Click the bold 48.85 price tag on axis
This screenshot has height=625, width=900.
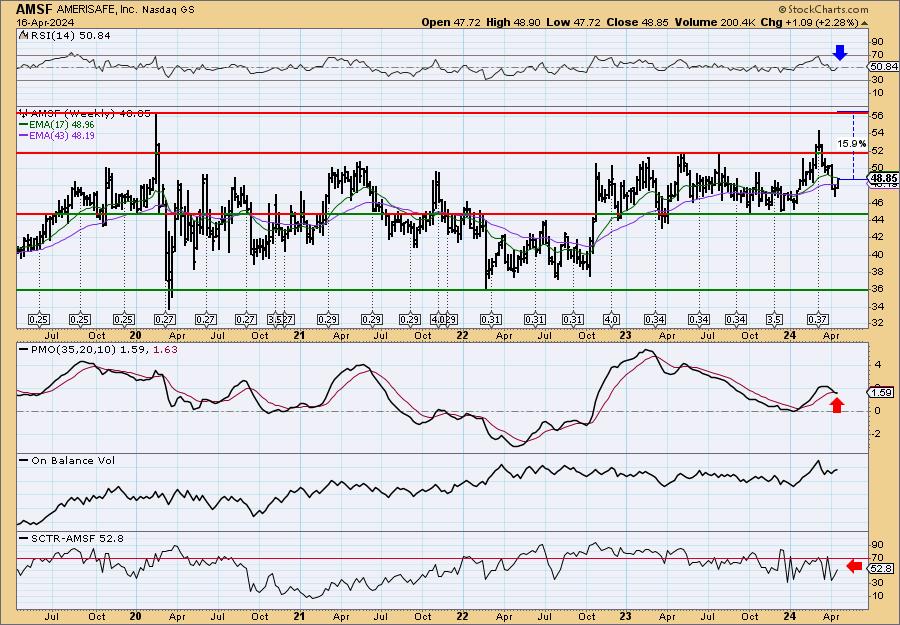883,179
